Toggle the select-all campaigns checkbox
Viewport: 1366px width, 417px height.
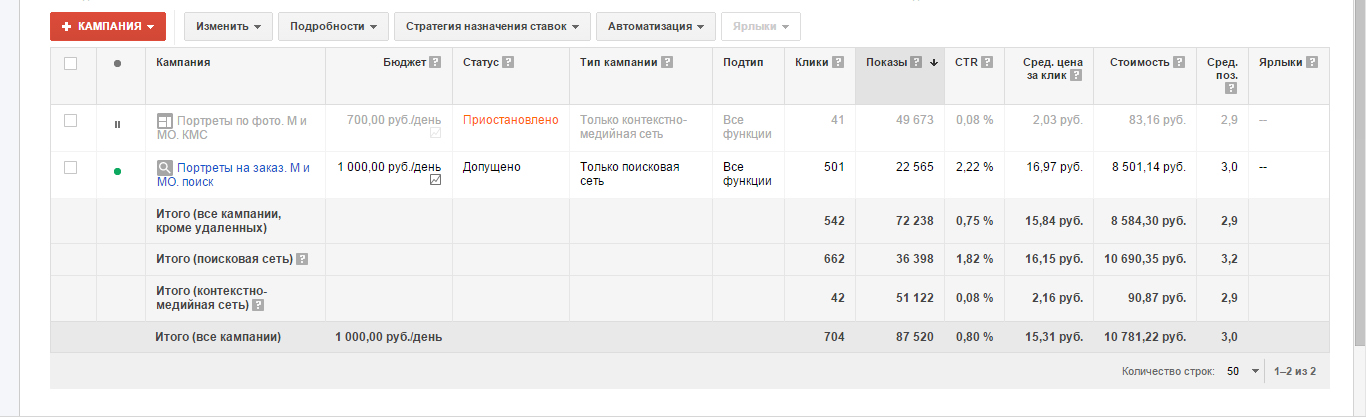point(70,63)
